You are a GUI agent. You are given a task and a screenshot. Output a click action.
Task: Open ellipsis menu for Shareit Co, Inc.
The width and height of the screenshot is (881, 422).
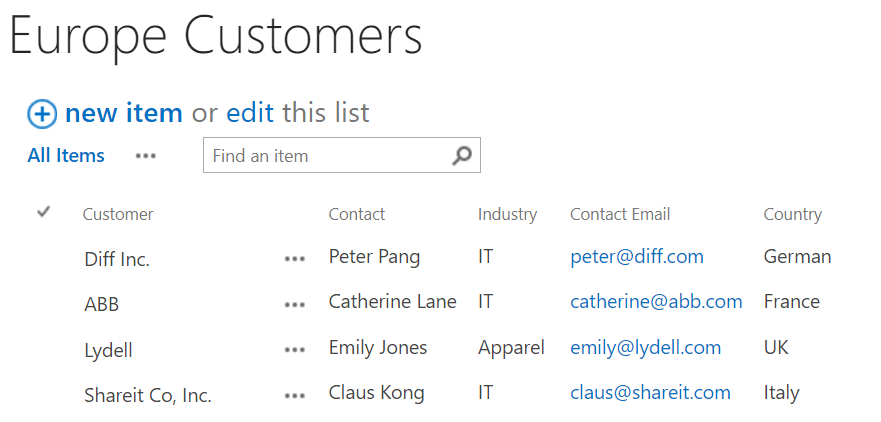294,395
